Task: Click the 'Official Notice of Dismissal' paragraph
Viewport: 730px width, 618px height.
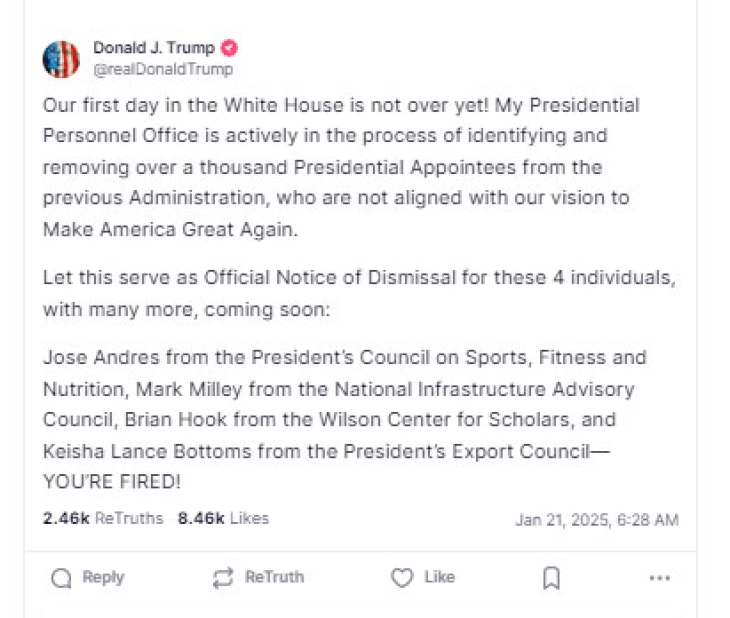Action: pos(359,293)
